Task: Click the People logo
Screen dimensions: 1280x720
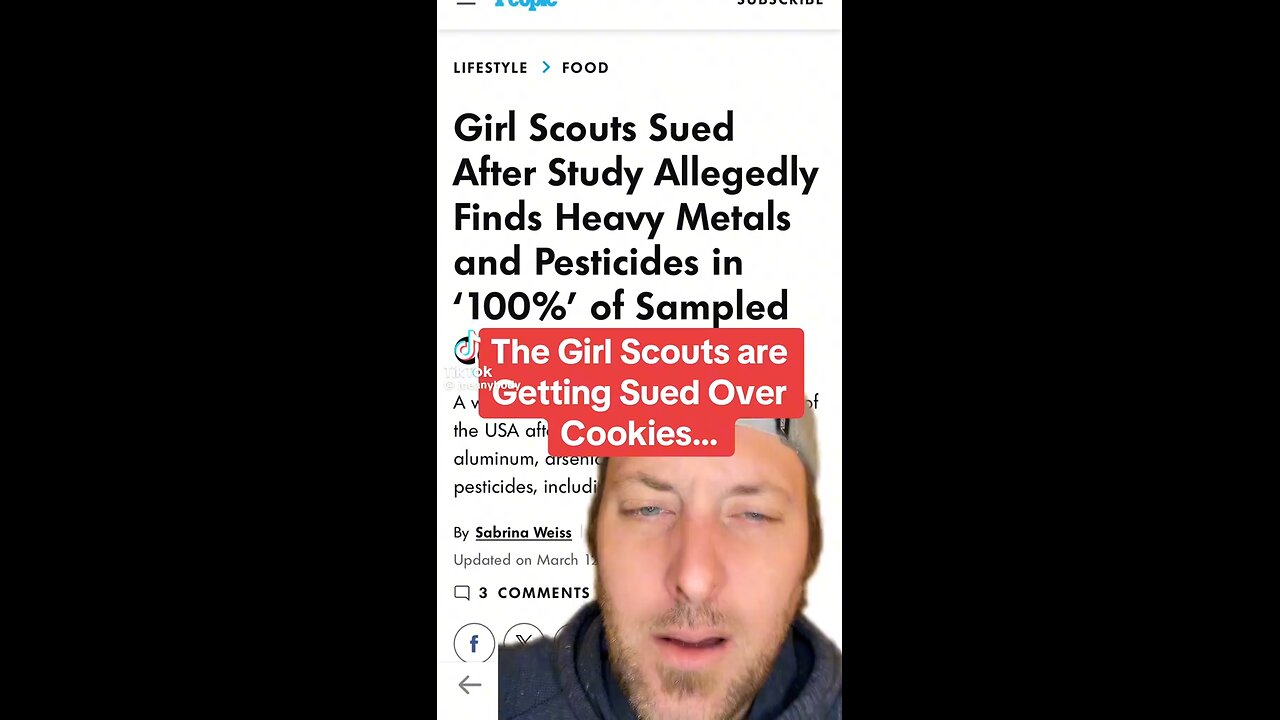Action: click(x=525, y=4)
